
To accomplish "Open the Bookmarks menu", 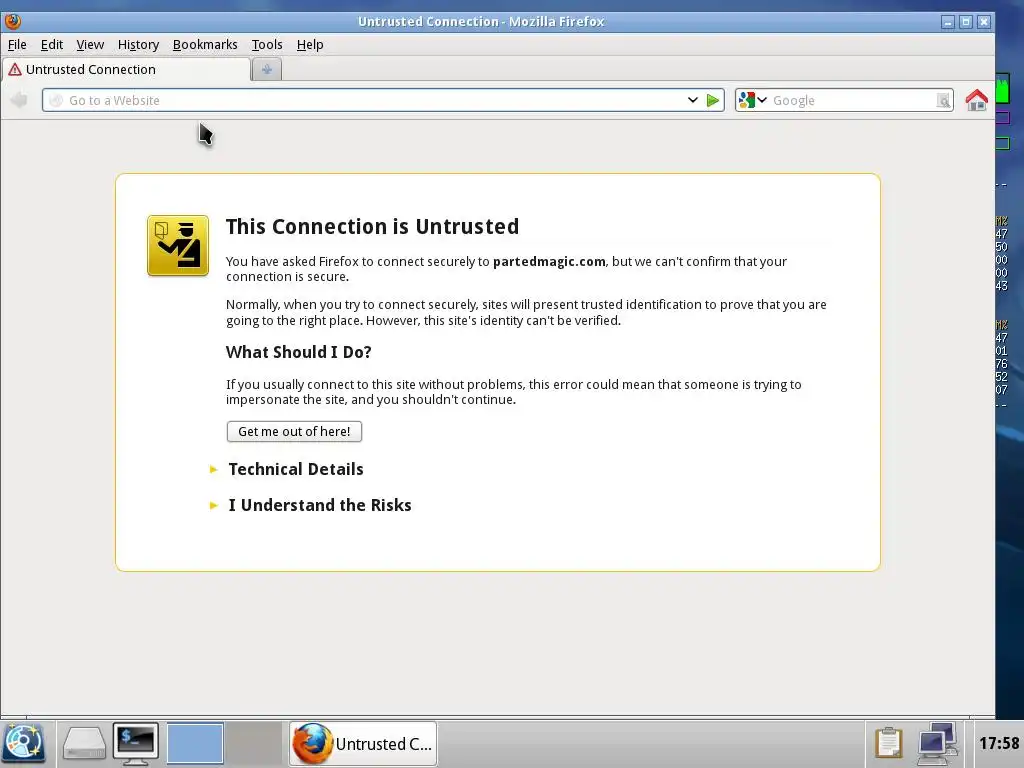I will point(205,44).
